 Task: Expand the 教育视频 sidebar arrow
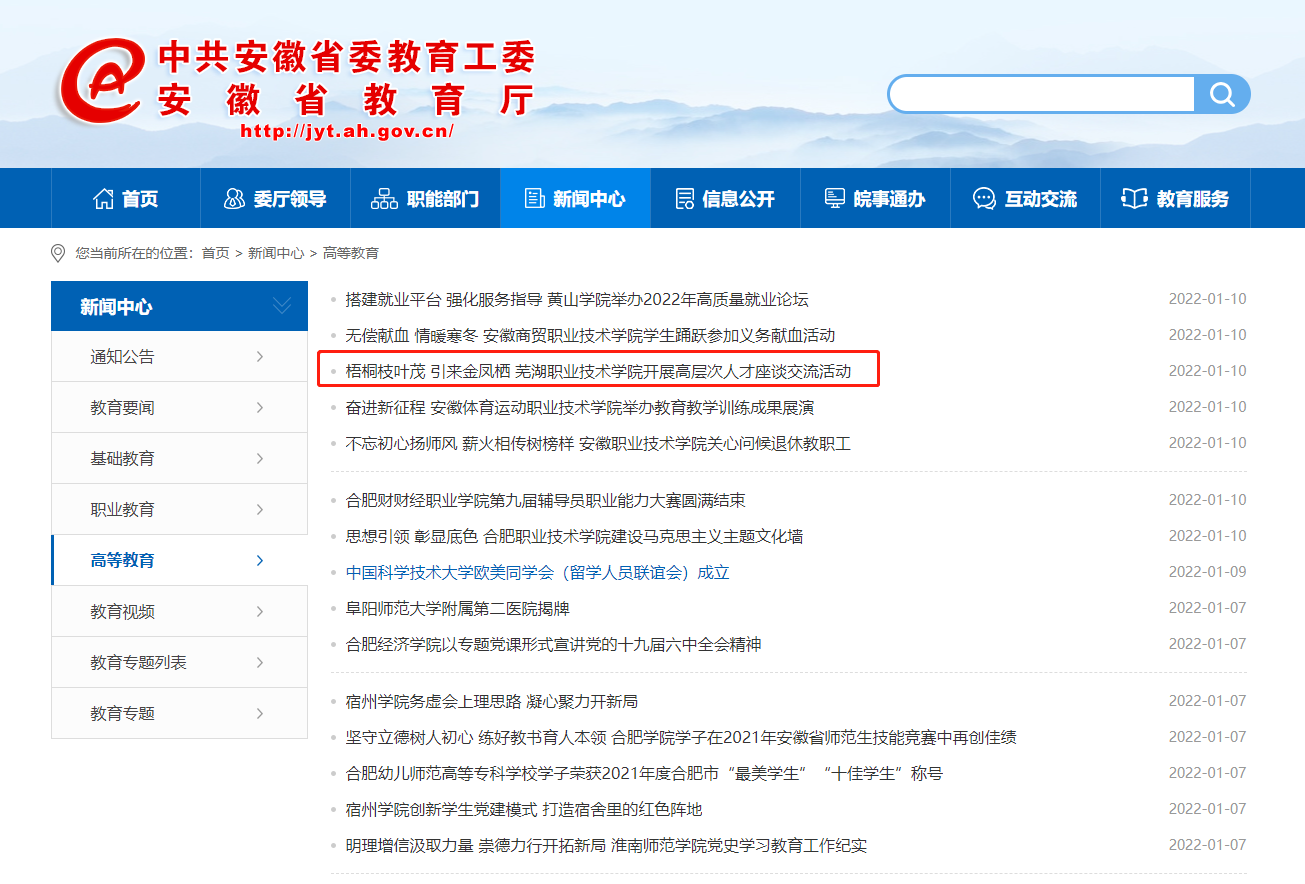260,612
